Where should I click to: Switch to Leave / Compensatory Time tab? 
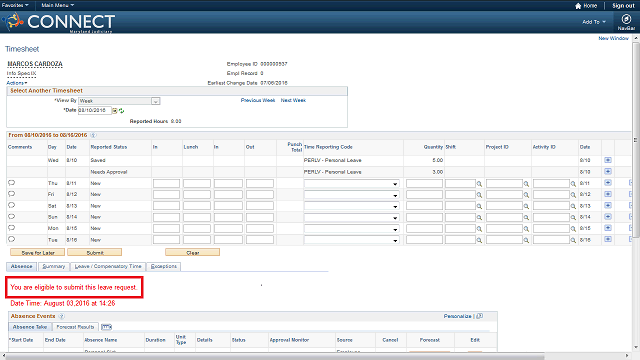tap(108, 267)
